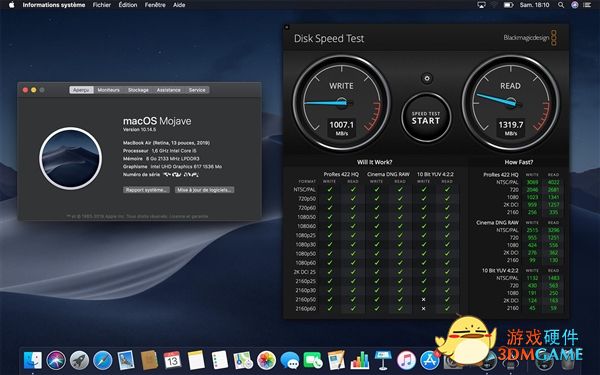The height and width of the screenshot is (375, 600).
Task: Click the Mémoire 8 Go line
Action: tap(161, 158)
